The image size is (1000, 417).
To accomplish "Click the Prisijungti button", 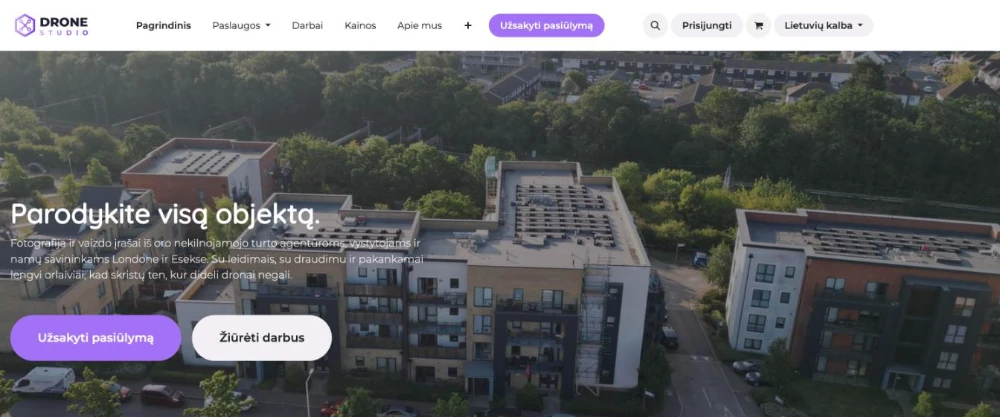I will (x=707, y=26).
